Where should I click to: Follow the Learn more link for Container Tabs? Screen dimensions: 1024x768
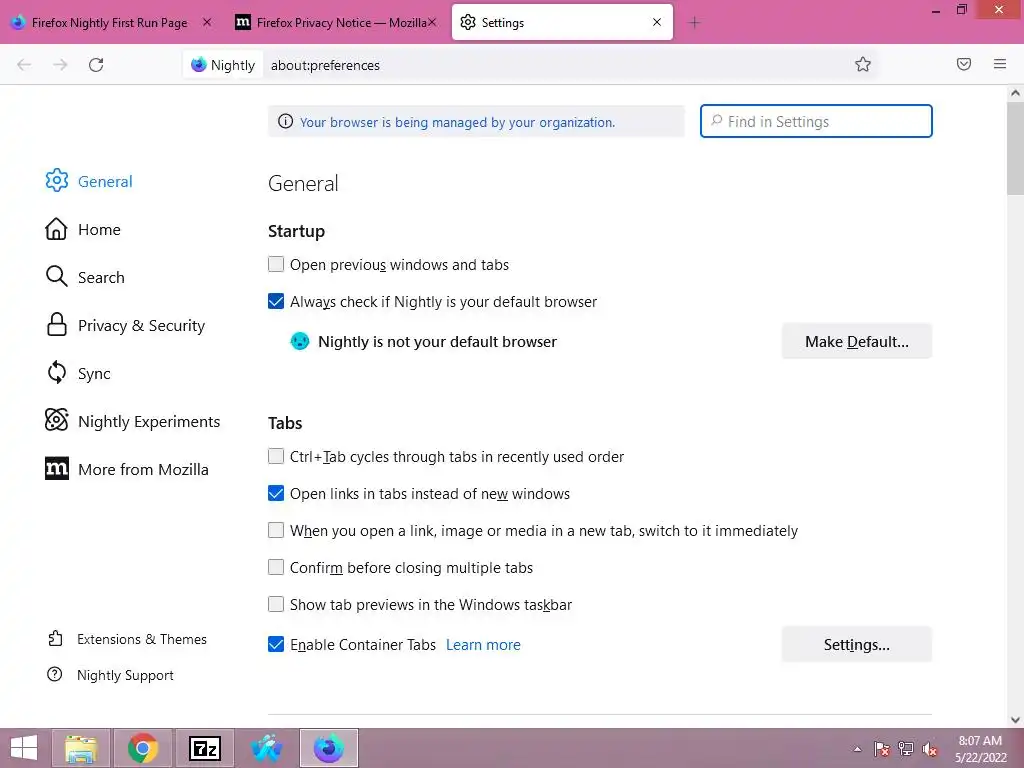pos(483,645)
